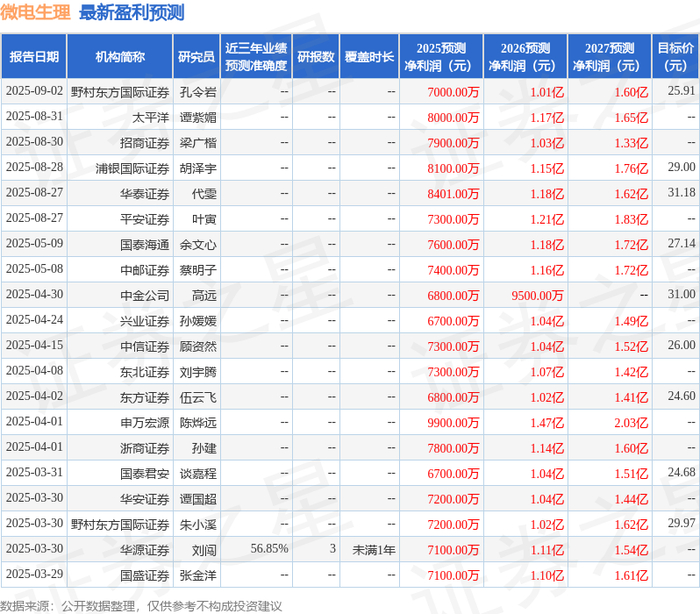Image resolution: width=700 pixels, height=614 pixels.
Task: Select target price 27.14
Action: tap(681, 244)
